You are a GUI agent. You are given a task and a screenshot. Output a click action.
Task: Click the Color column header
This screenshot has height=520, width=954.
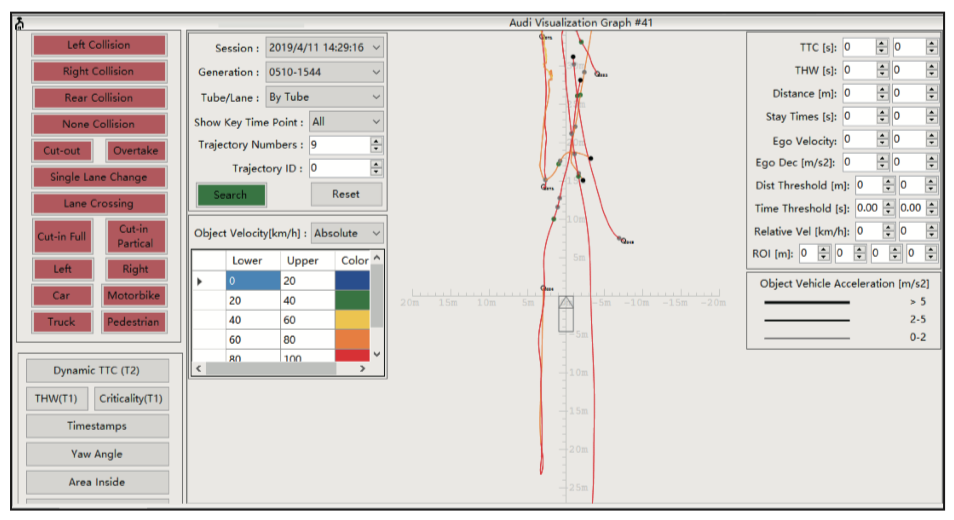pyautogui.click(x=354, y=260)
